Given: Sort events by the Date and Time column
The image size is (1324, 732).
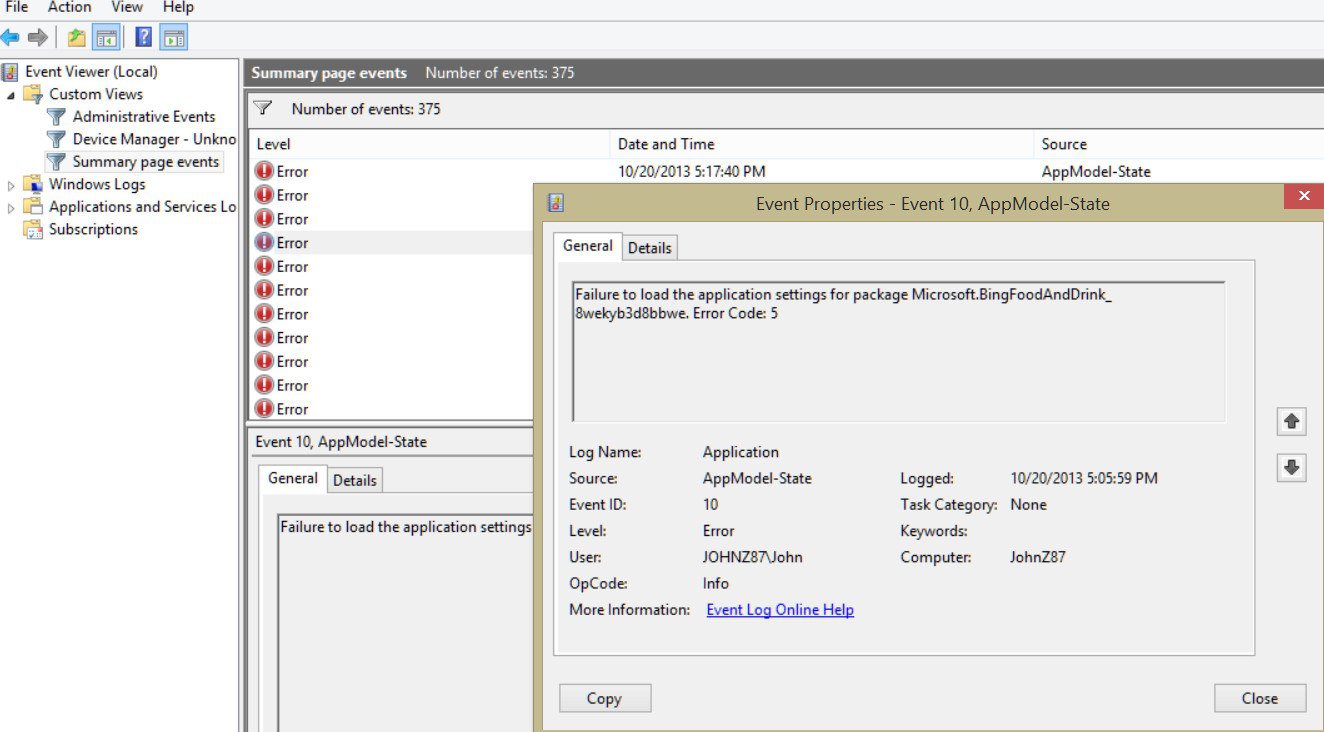Looking at the screenshot, I should click(x=666, y=143).
